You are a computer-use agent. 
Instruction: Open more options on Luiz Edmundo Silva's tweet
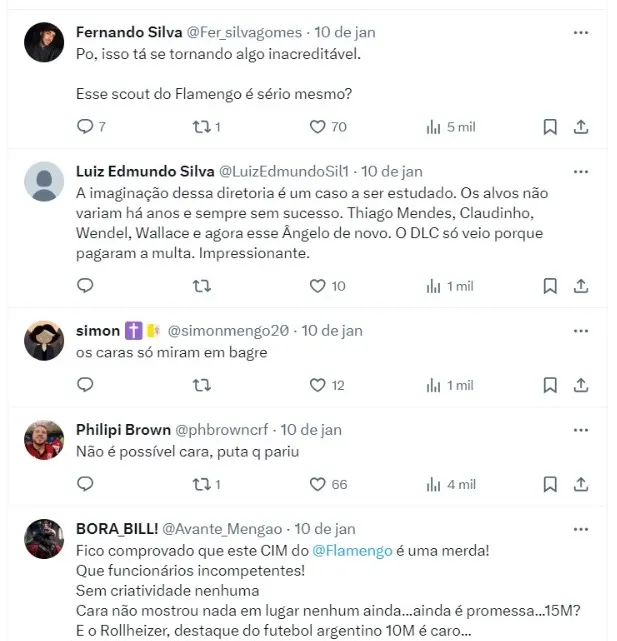(581, 171)
